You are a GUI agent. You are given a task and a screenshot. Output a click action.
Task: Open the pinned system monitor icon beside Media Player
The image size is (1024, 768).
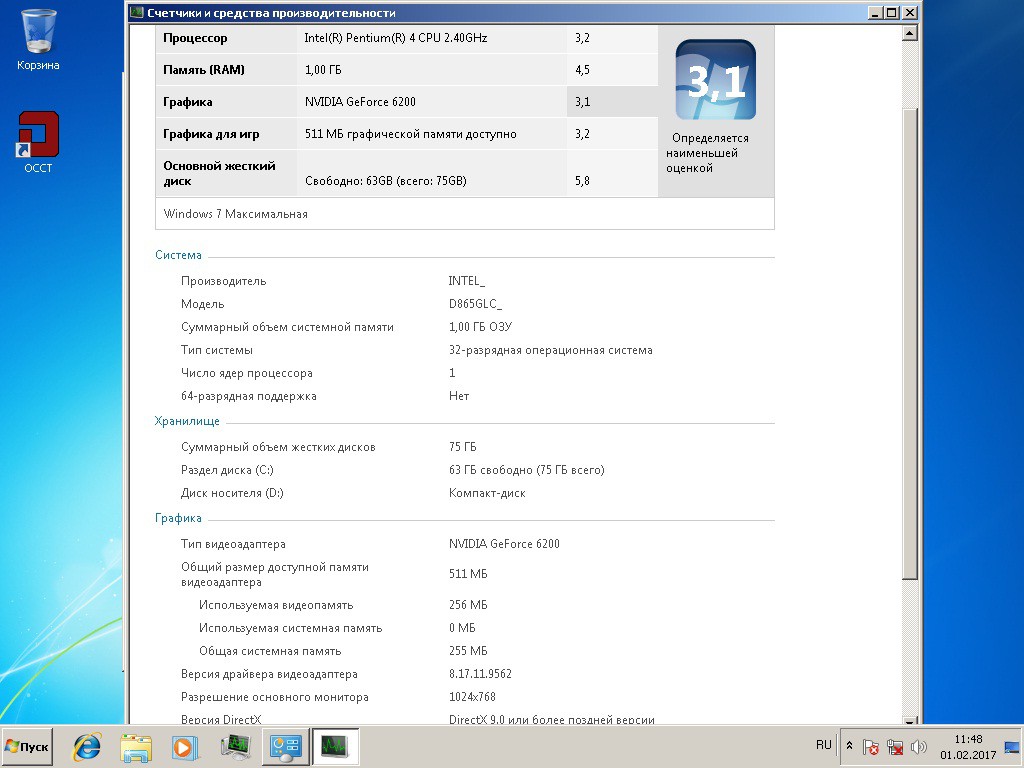pyautogui.click(x=235, y=746)
